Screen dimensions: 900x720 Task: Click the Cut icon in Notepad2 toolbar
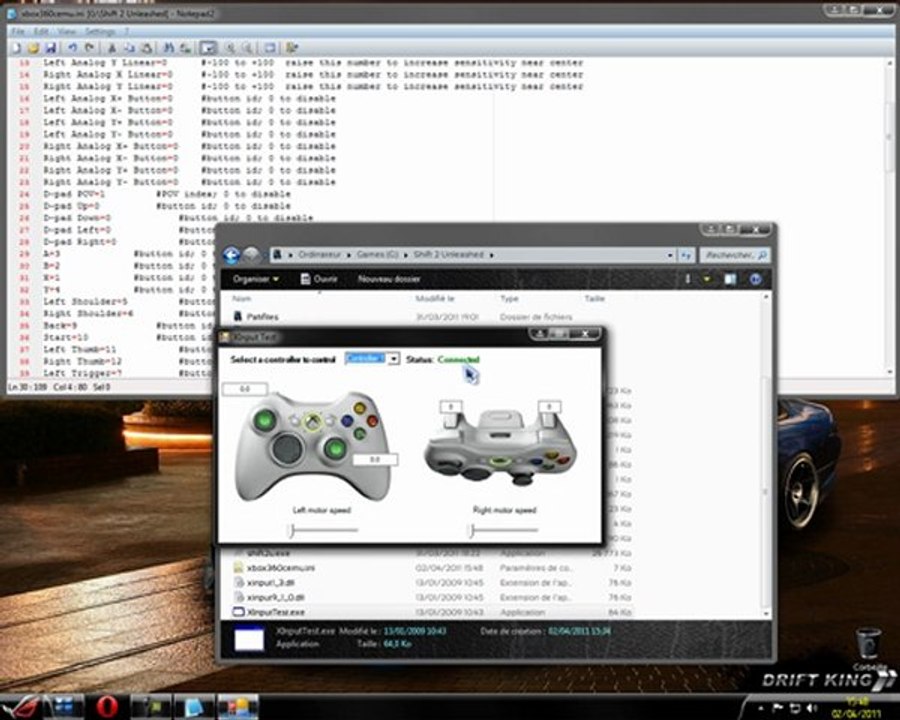[112, 48]
